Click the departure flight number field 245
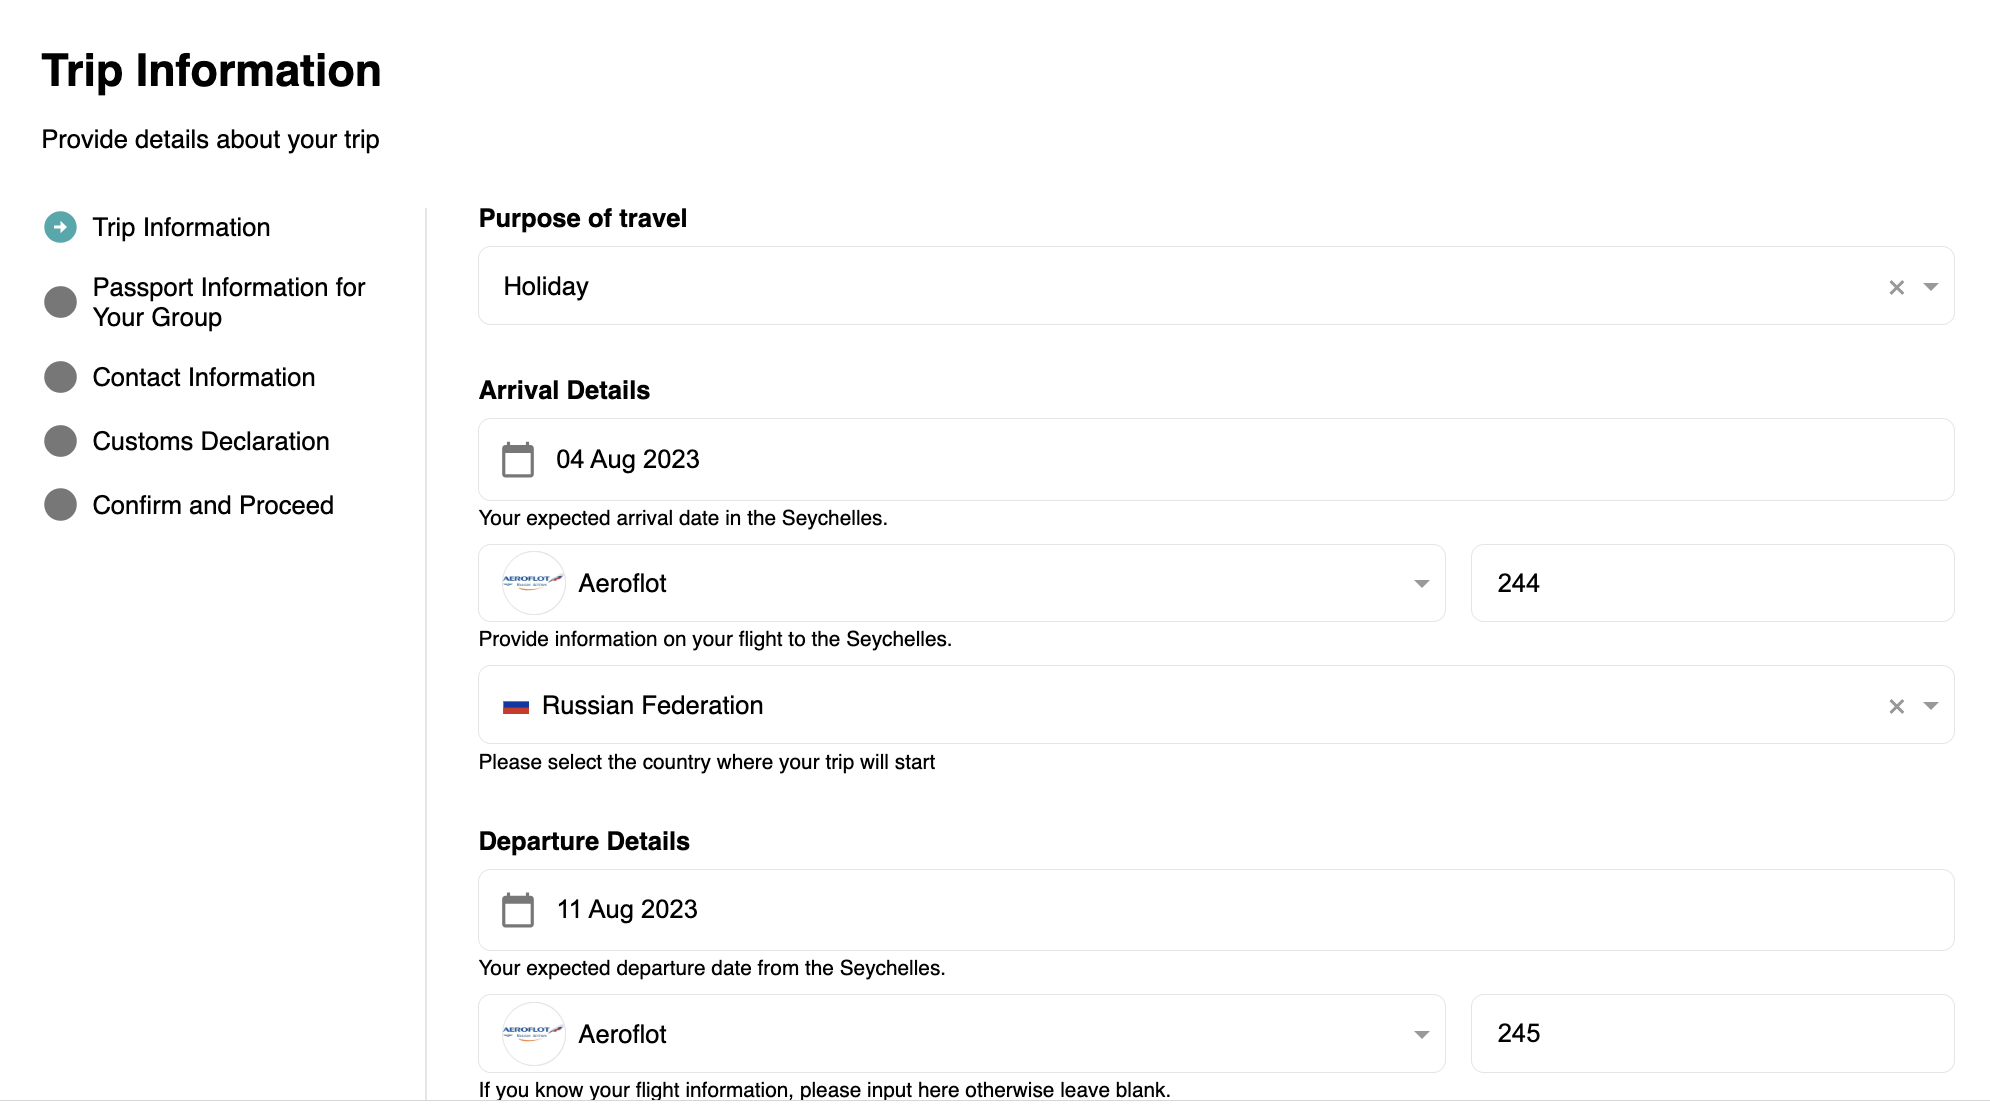 tap(1711, 1033)
